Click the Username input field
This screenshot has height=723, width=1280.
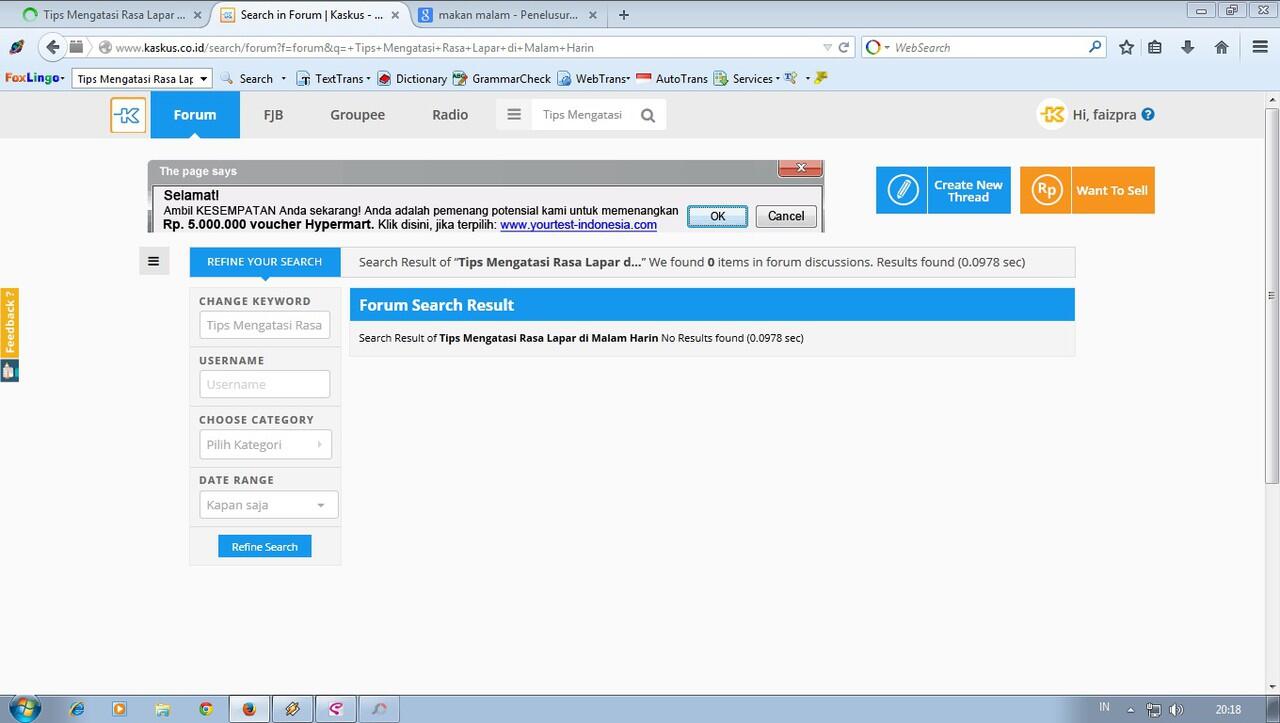pos(265,384)
